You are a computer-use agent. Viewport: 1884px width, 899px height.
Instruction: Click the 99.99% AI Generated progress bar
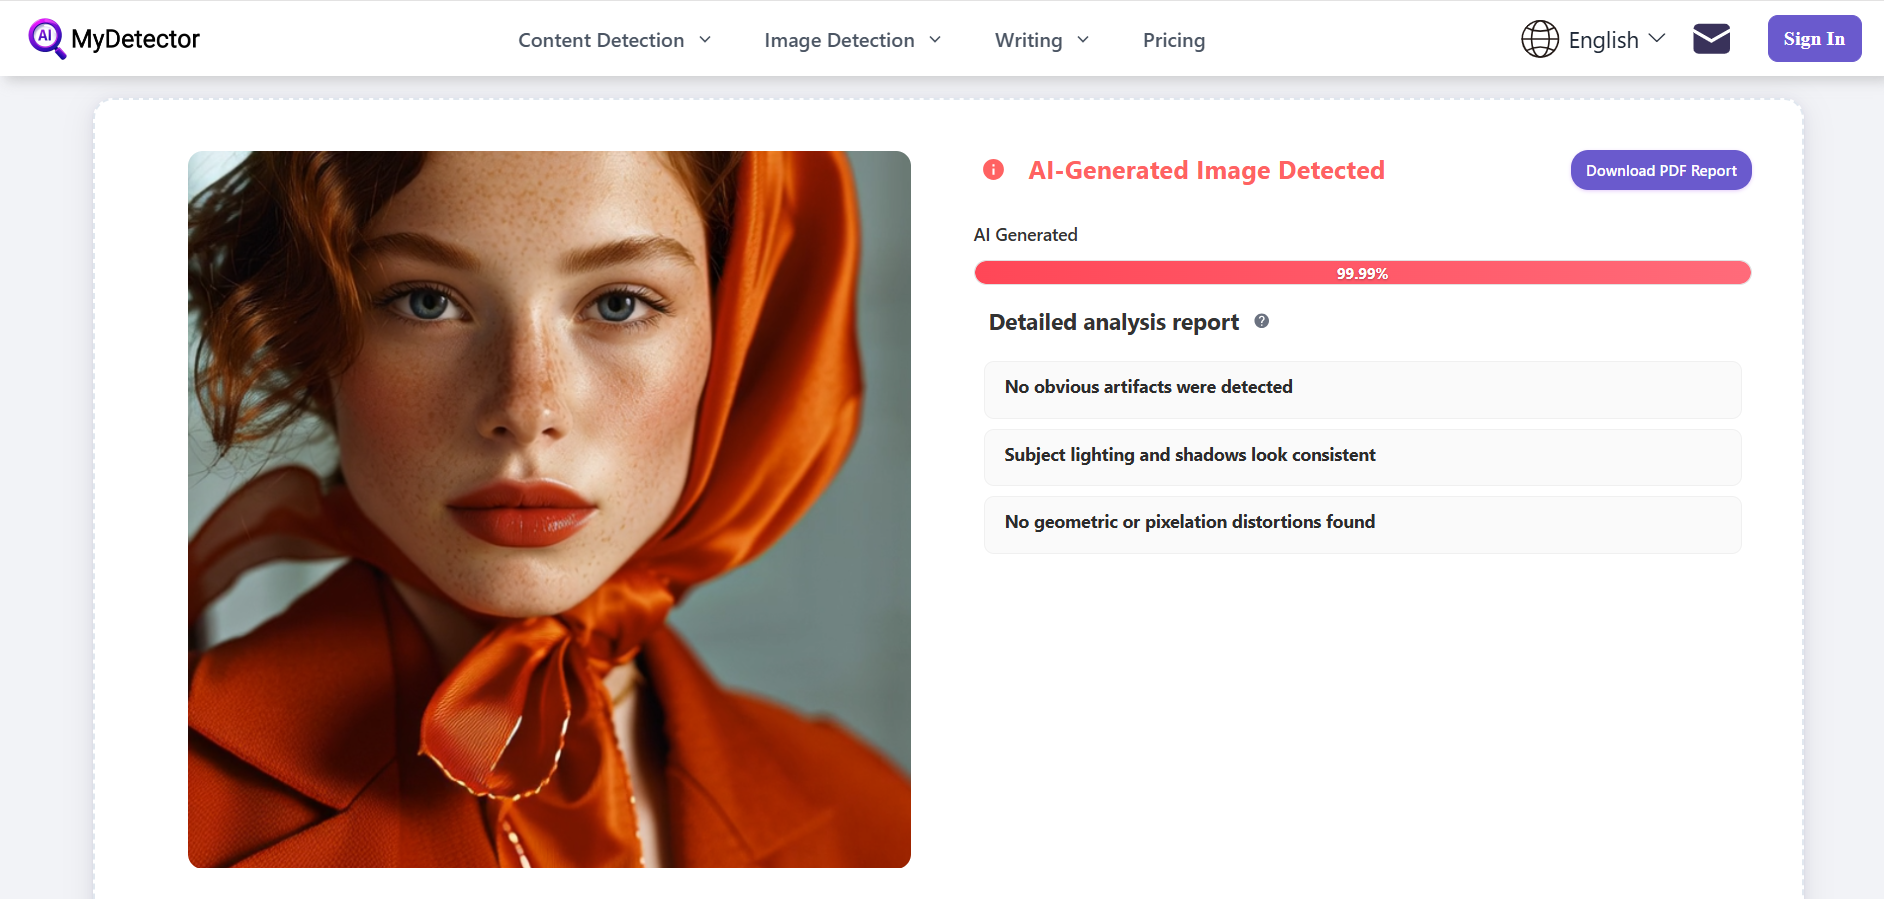coord(1362,273)
